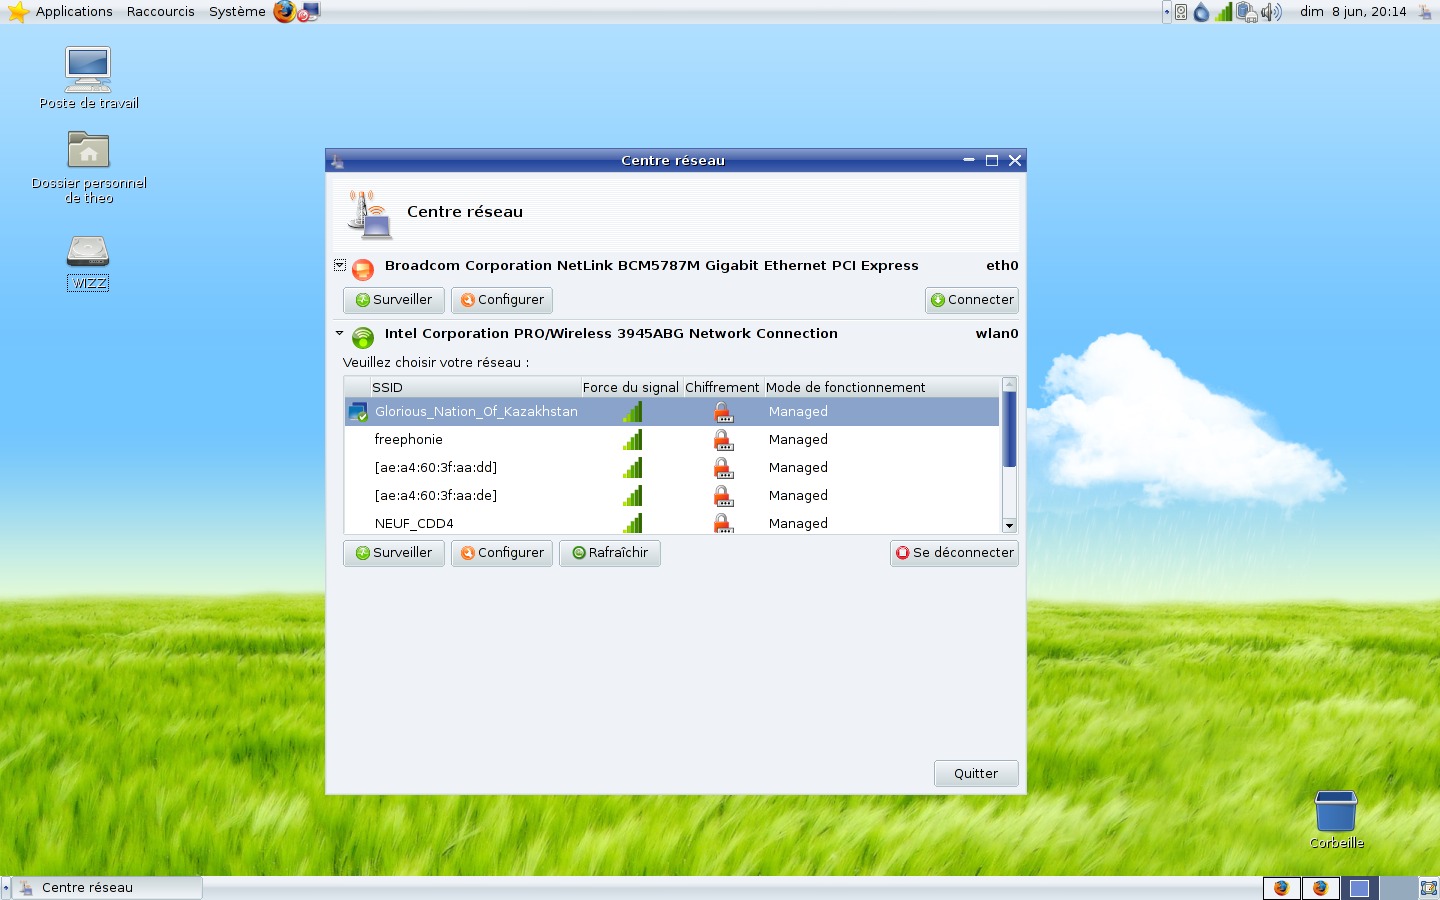Open Dossier personnel de theo folder icon
This screenshot has width=1440, height=900.
coord(89,166)
